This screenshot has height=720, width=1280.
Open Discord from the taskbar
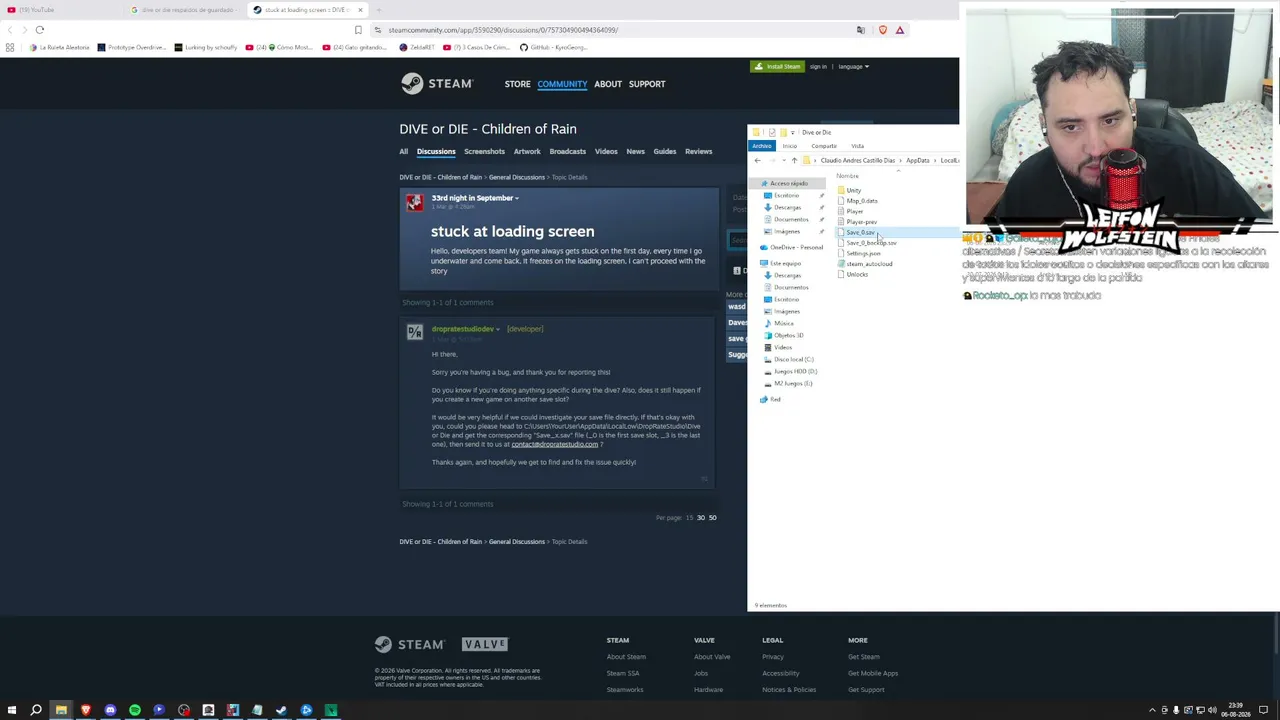tap(110, 710)
